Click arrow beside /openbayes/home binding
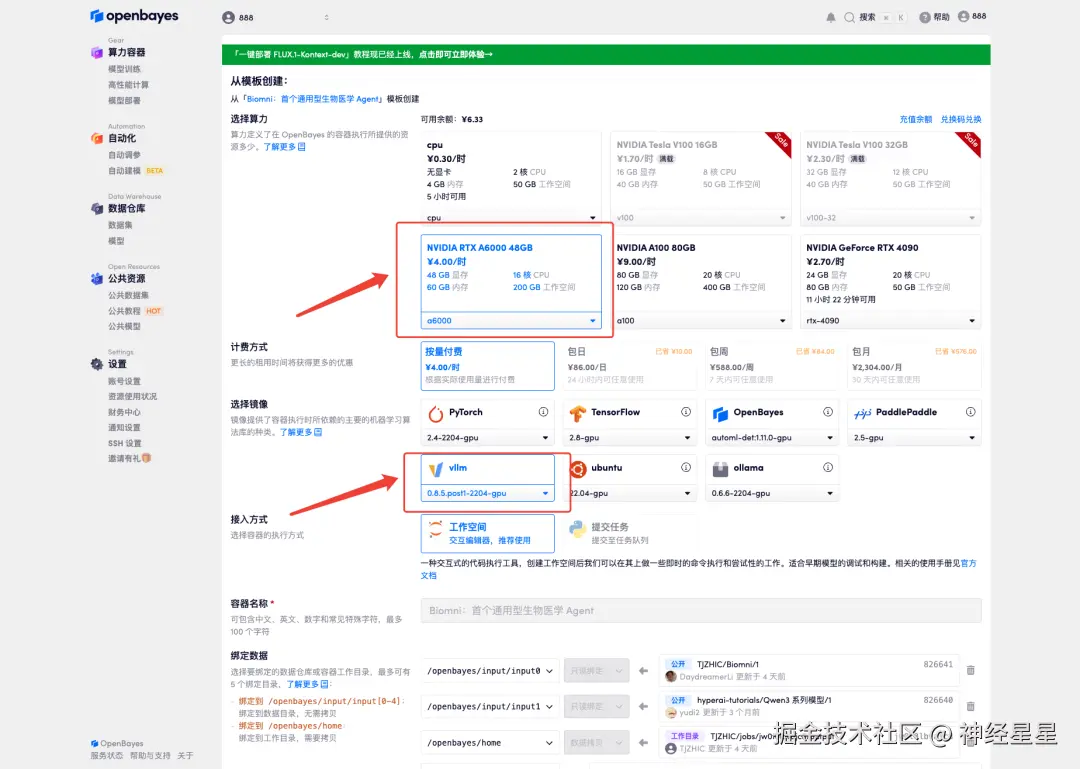 tap(643, 742)
